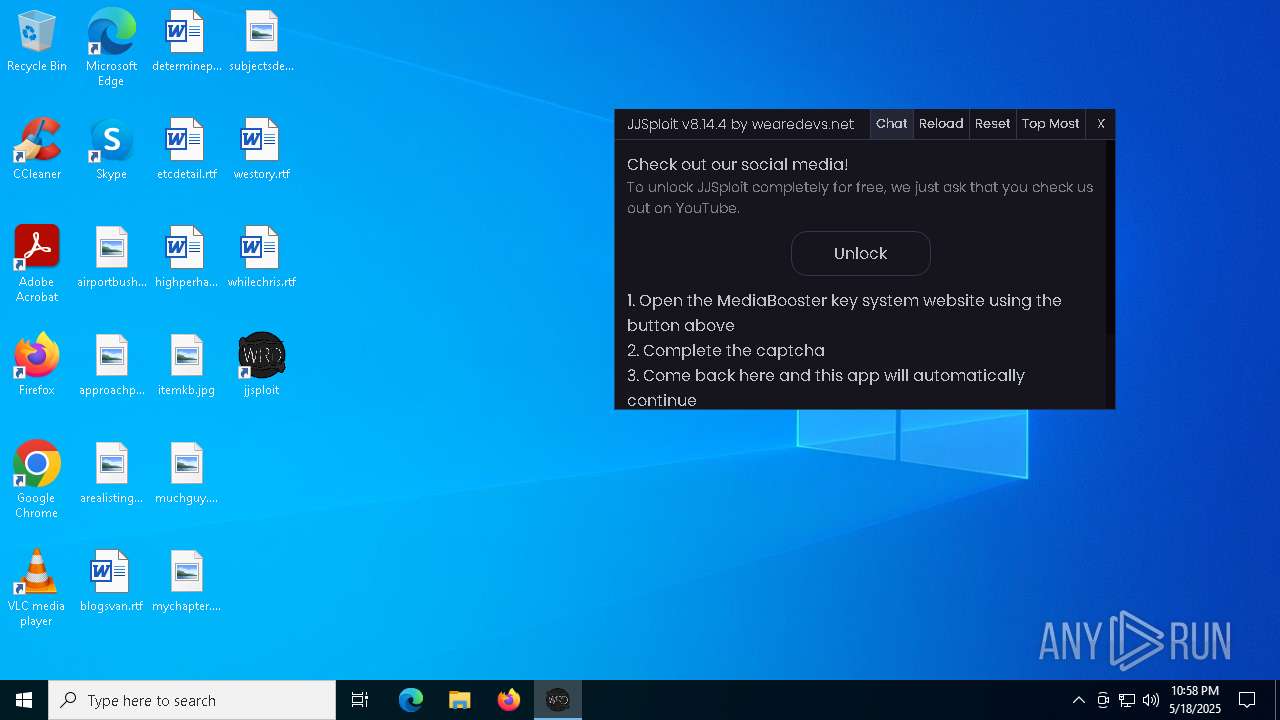Open the network status tray icon
The height and width of the screenshot is (720, 1280).
point(1127,700)
